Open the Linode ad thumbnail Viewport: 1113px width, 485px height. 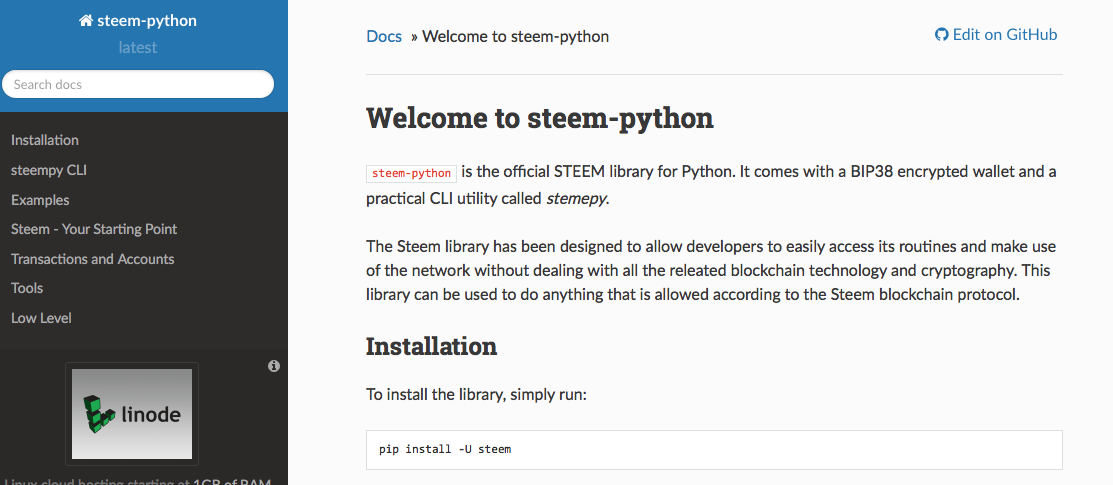(x=132, y=413)
